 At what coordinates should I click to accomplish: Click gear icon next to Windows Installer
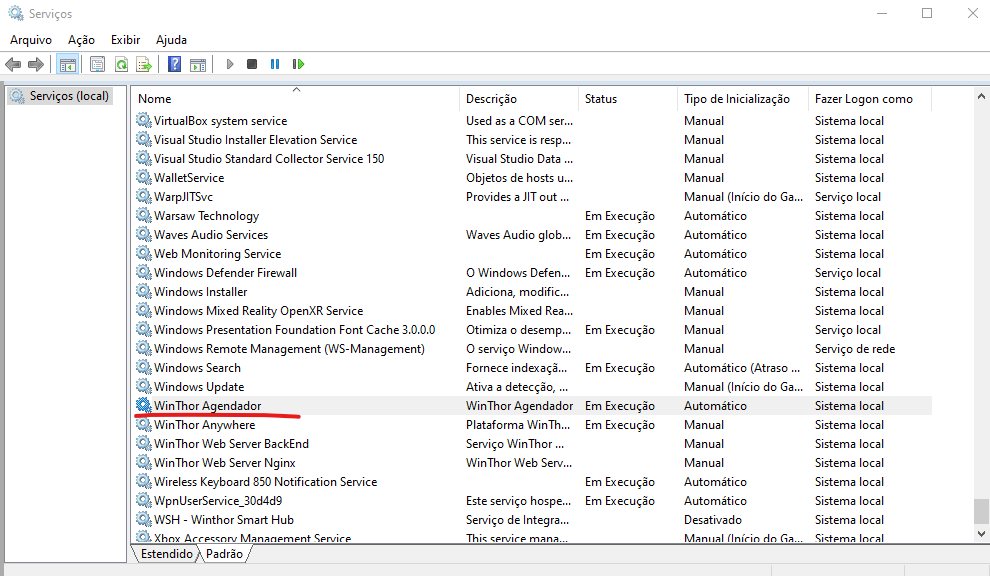point(144,292)
